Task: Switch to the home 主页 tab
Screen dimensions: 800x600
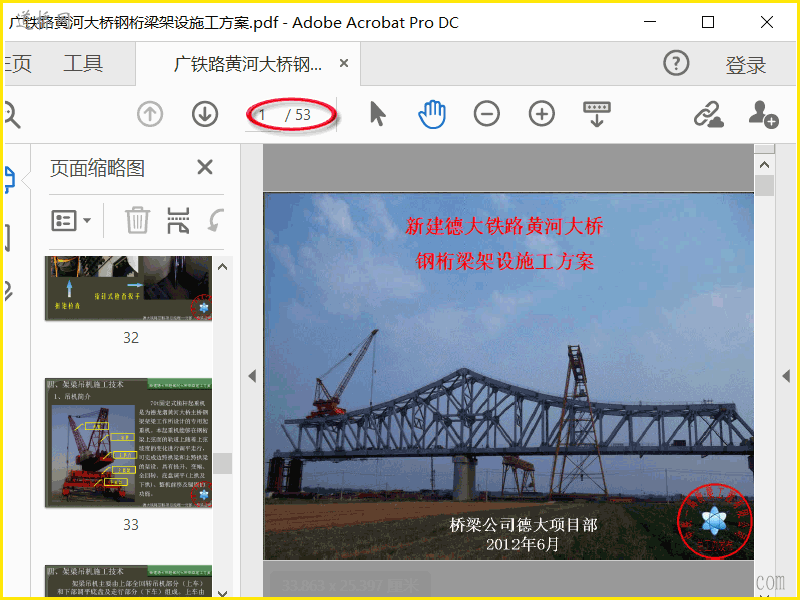Action: pyautogui.click(x=18, y=63)
